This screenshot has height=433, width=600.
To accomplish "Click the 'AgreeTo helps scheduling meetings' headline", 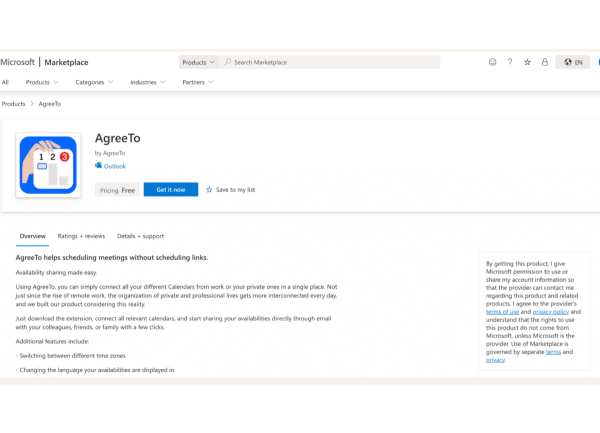I will pos(112,257).
